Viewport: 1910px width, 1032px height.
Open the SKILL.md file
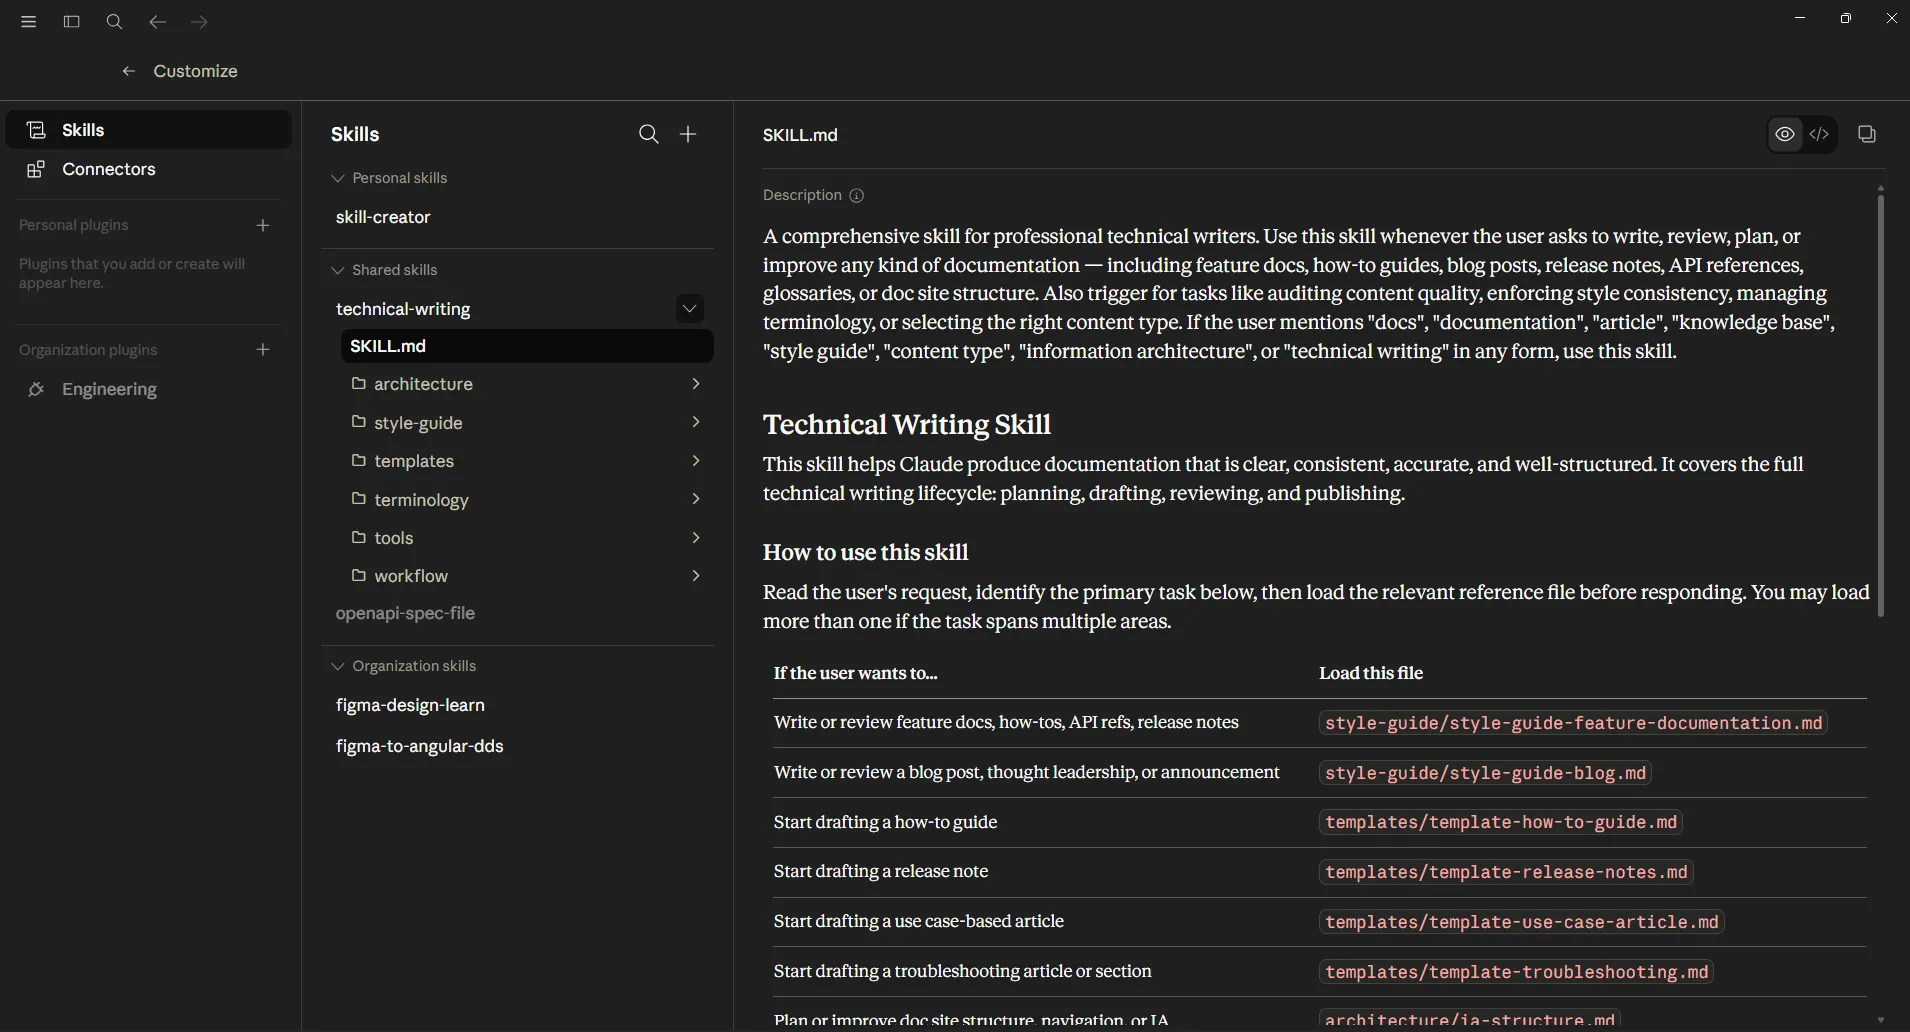point(527,346)
